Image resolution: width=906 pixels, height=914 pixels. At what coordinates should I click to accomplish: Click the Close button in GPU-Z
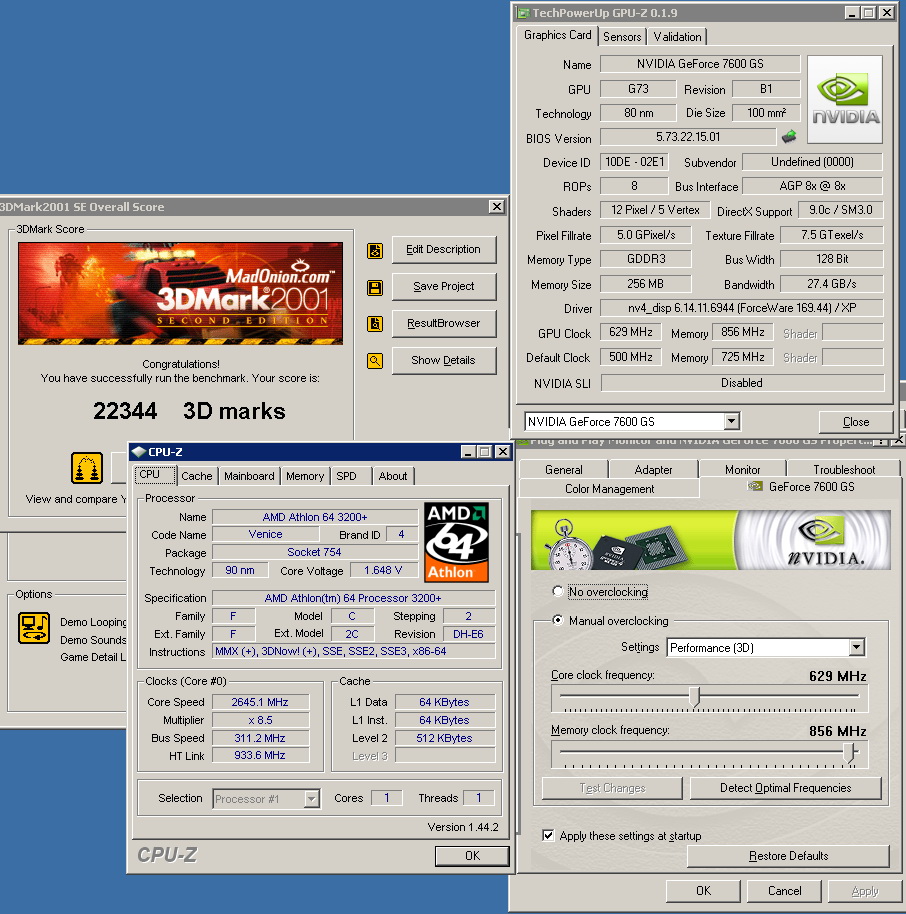[x=855, y=421]
